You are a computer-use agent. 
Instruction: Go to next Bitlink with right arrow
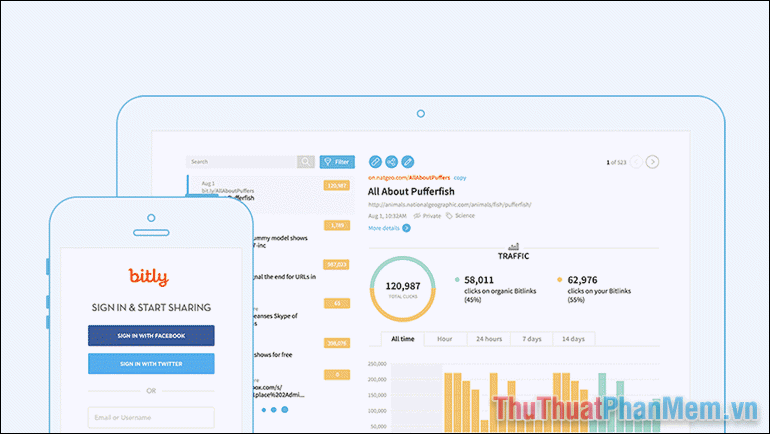point(652,161)
